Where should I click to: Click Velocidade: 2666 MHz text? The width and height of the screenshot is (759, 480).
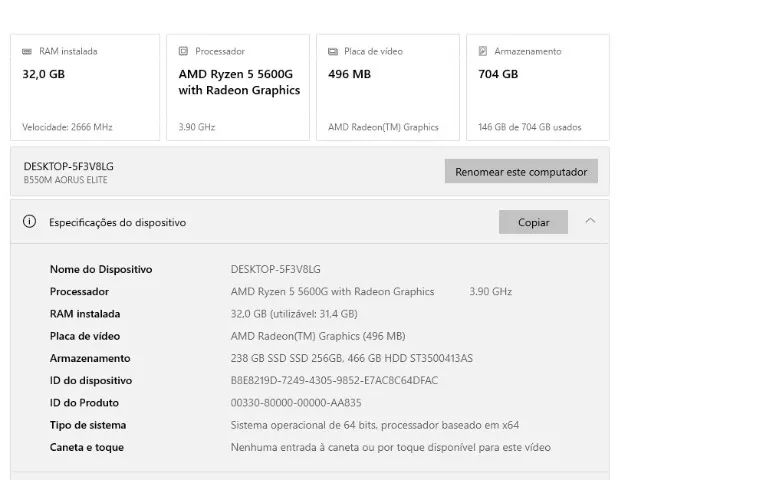coord(67,127)
